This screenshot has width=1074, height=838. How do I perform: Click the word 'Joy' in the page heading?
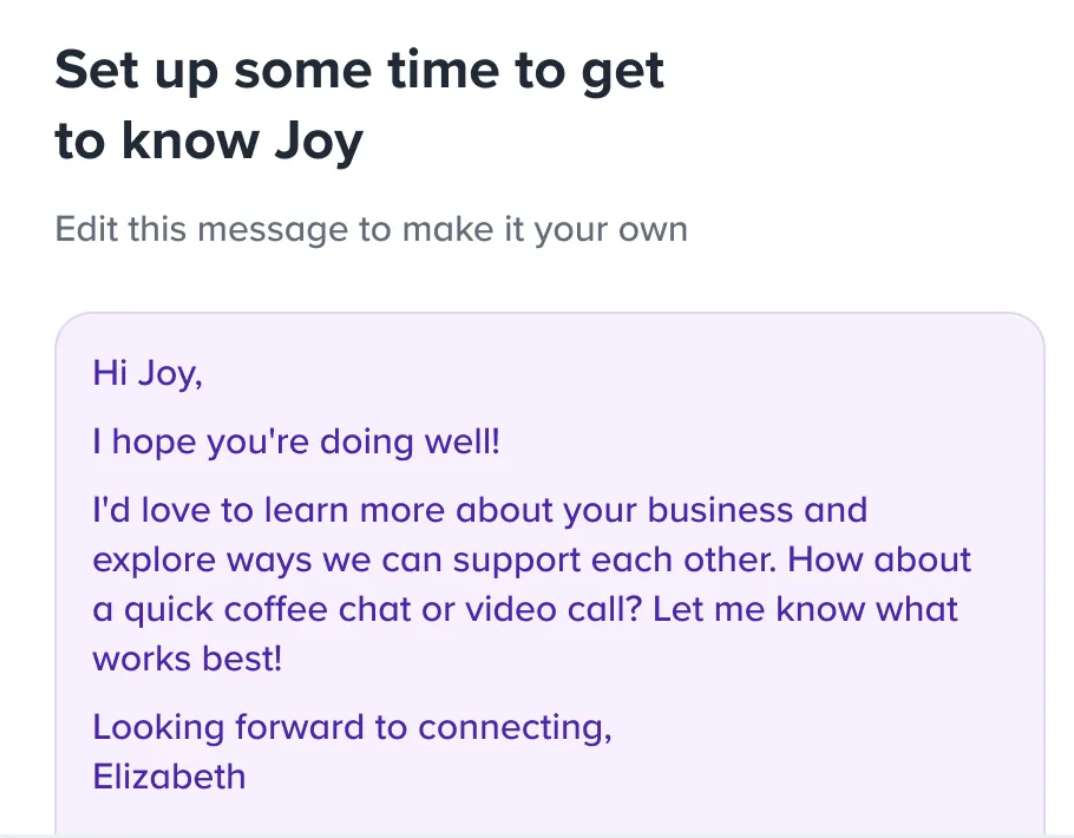(319, 142)
